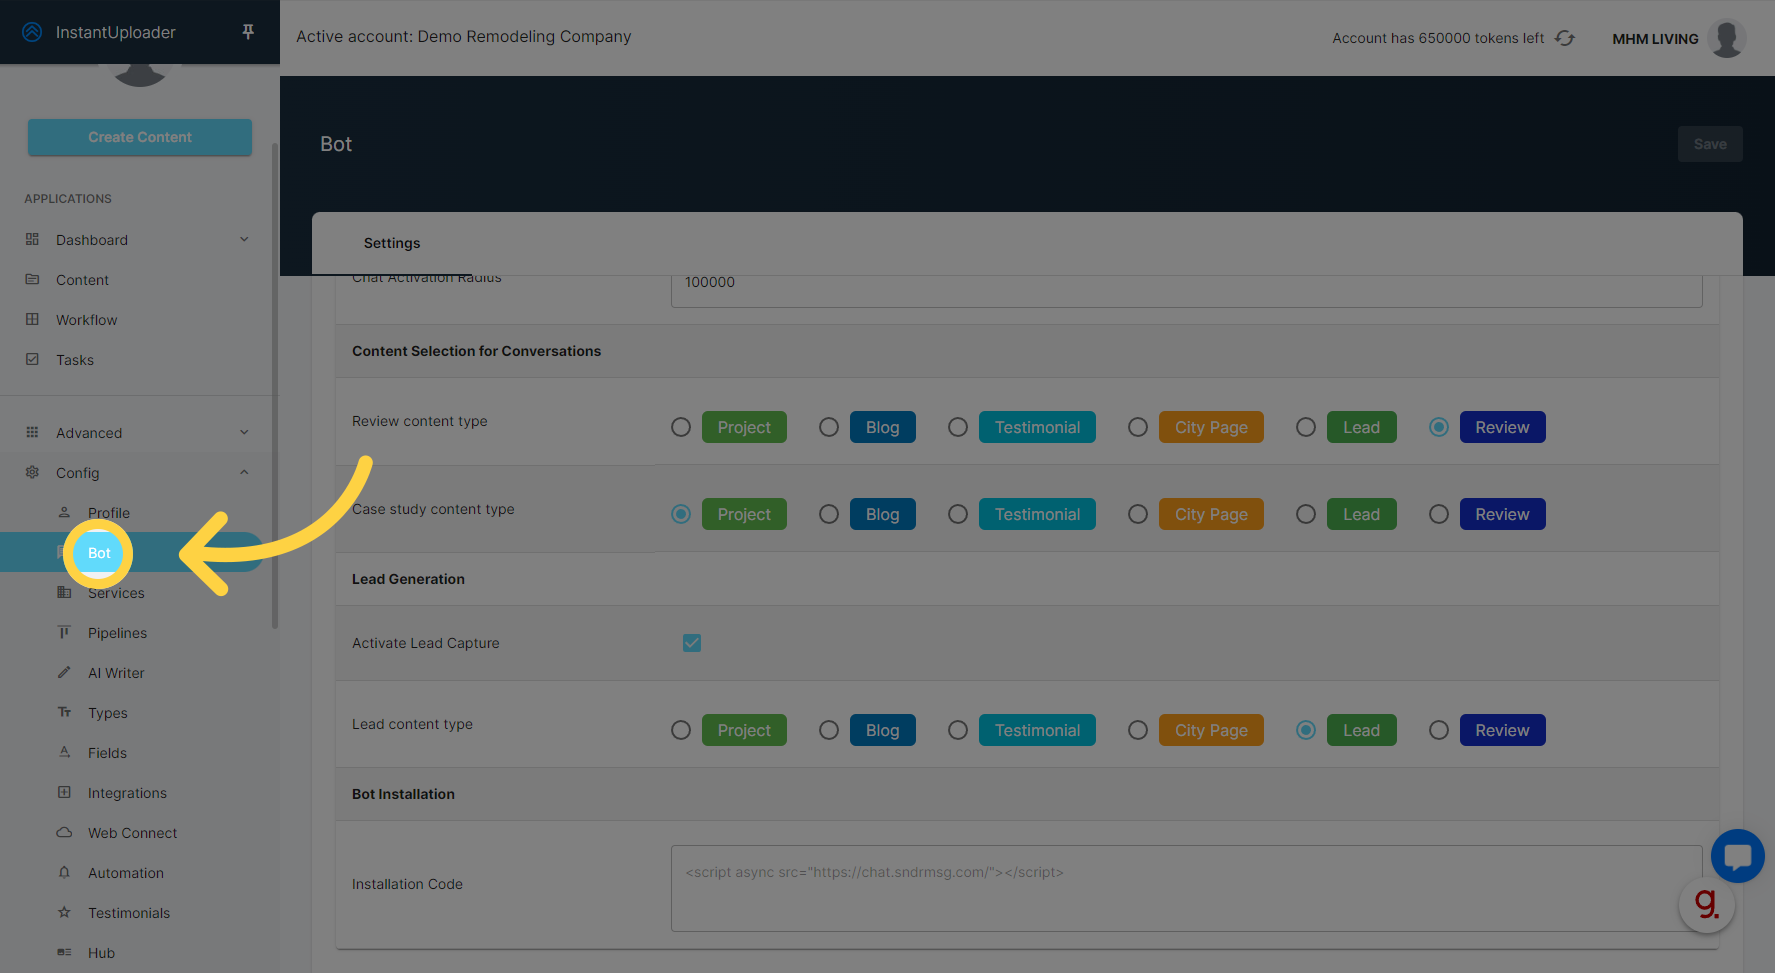Click the red g widget icon
Viewport: 1775px width, 973px height.
[x=1707, y=905]
